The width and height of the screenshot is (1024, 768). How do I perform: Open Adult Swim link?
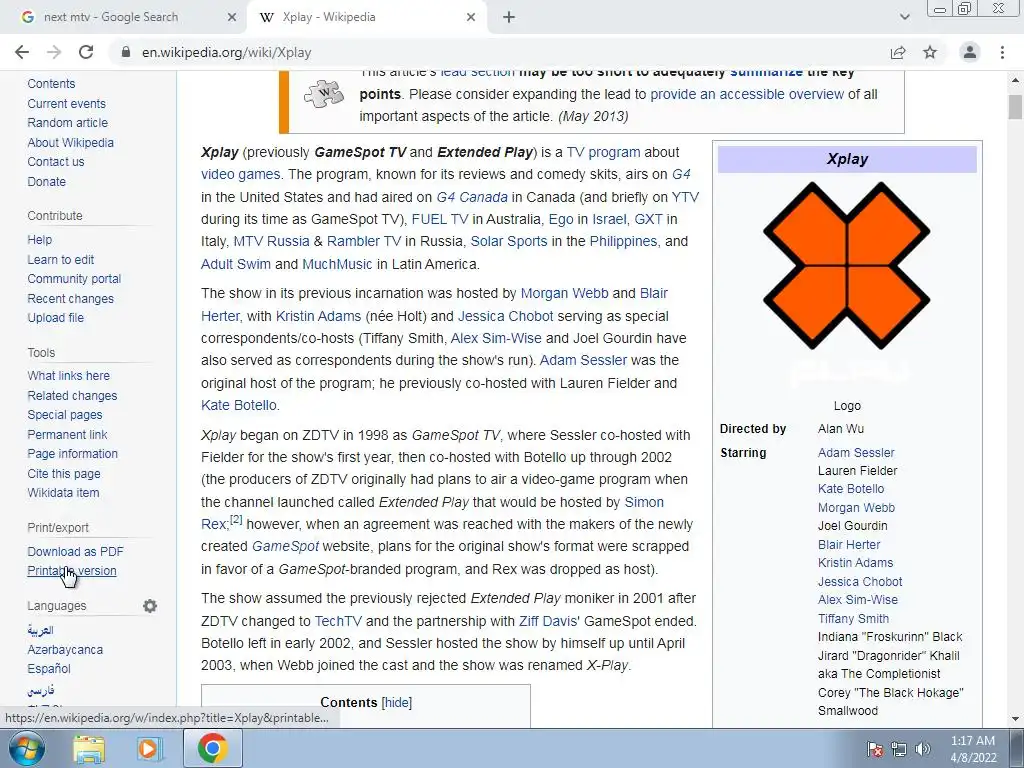tap(236, 264)
